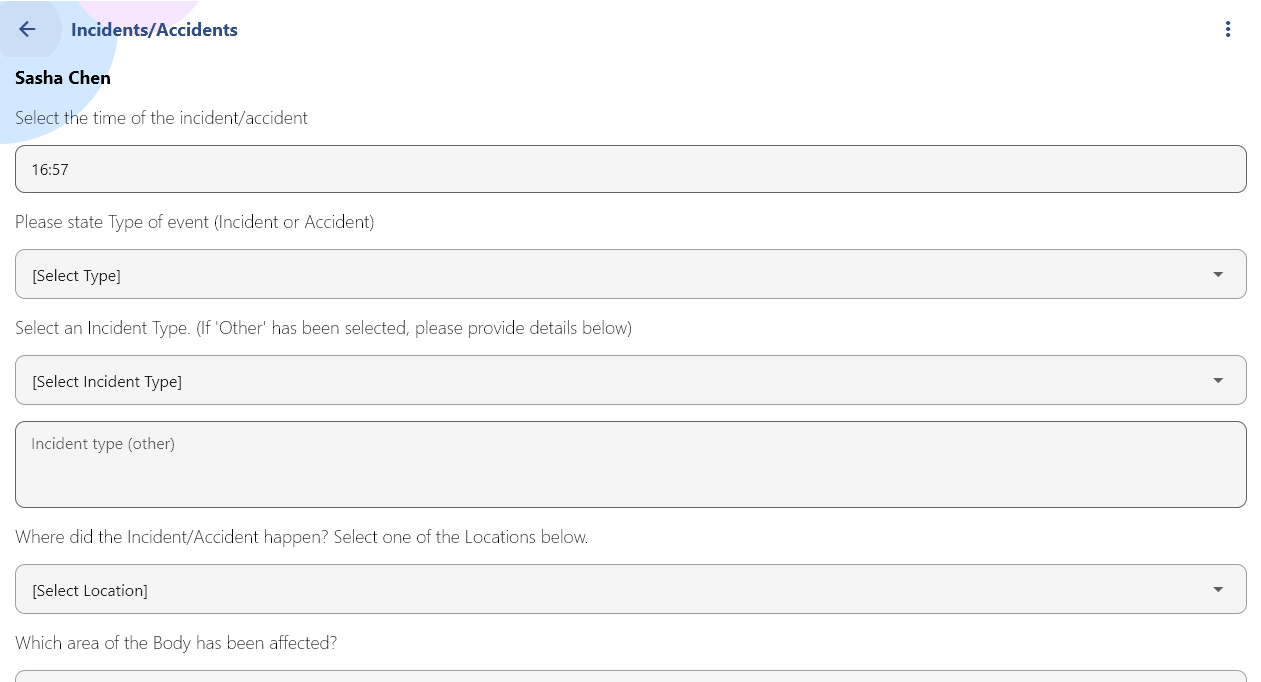The width and height of the screenshot is (1261, 682).
Task: Click the 'Which area of the Body' label
Action: (176, 643)
